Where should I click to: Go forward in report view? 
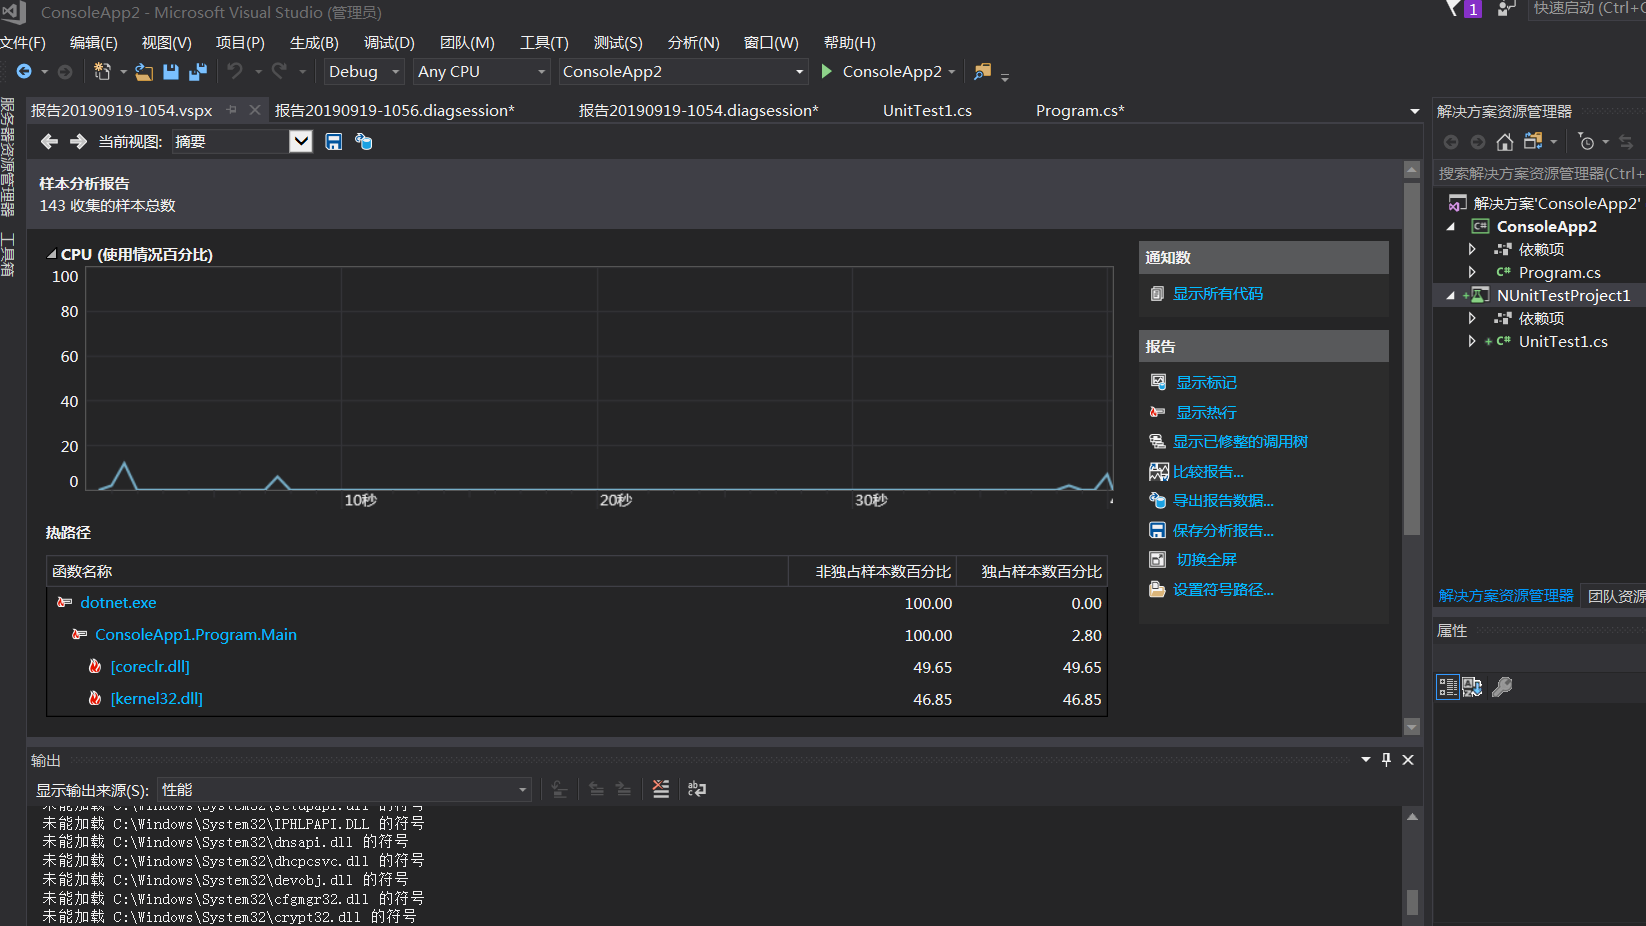pyautogui.click(x=78, y=142)
